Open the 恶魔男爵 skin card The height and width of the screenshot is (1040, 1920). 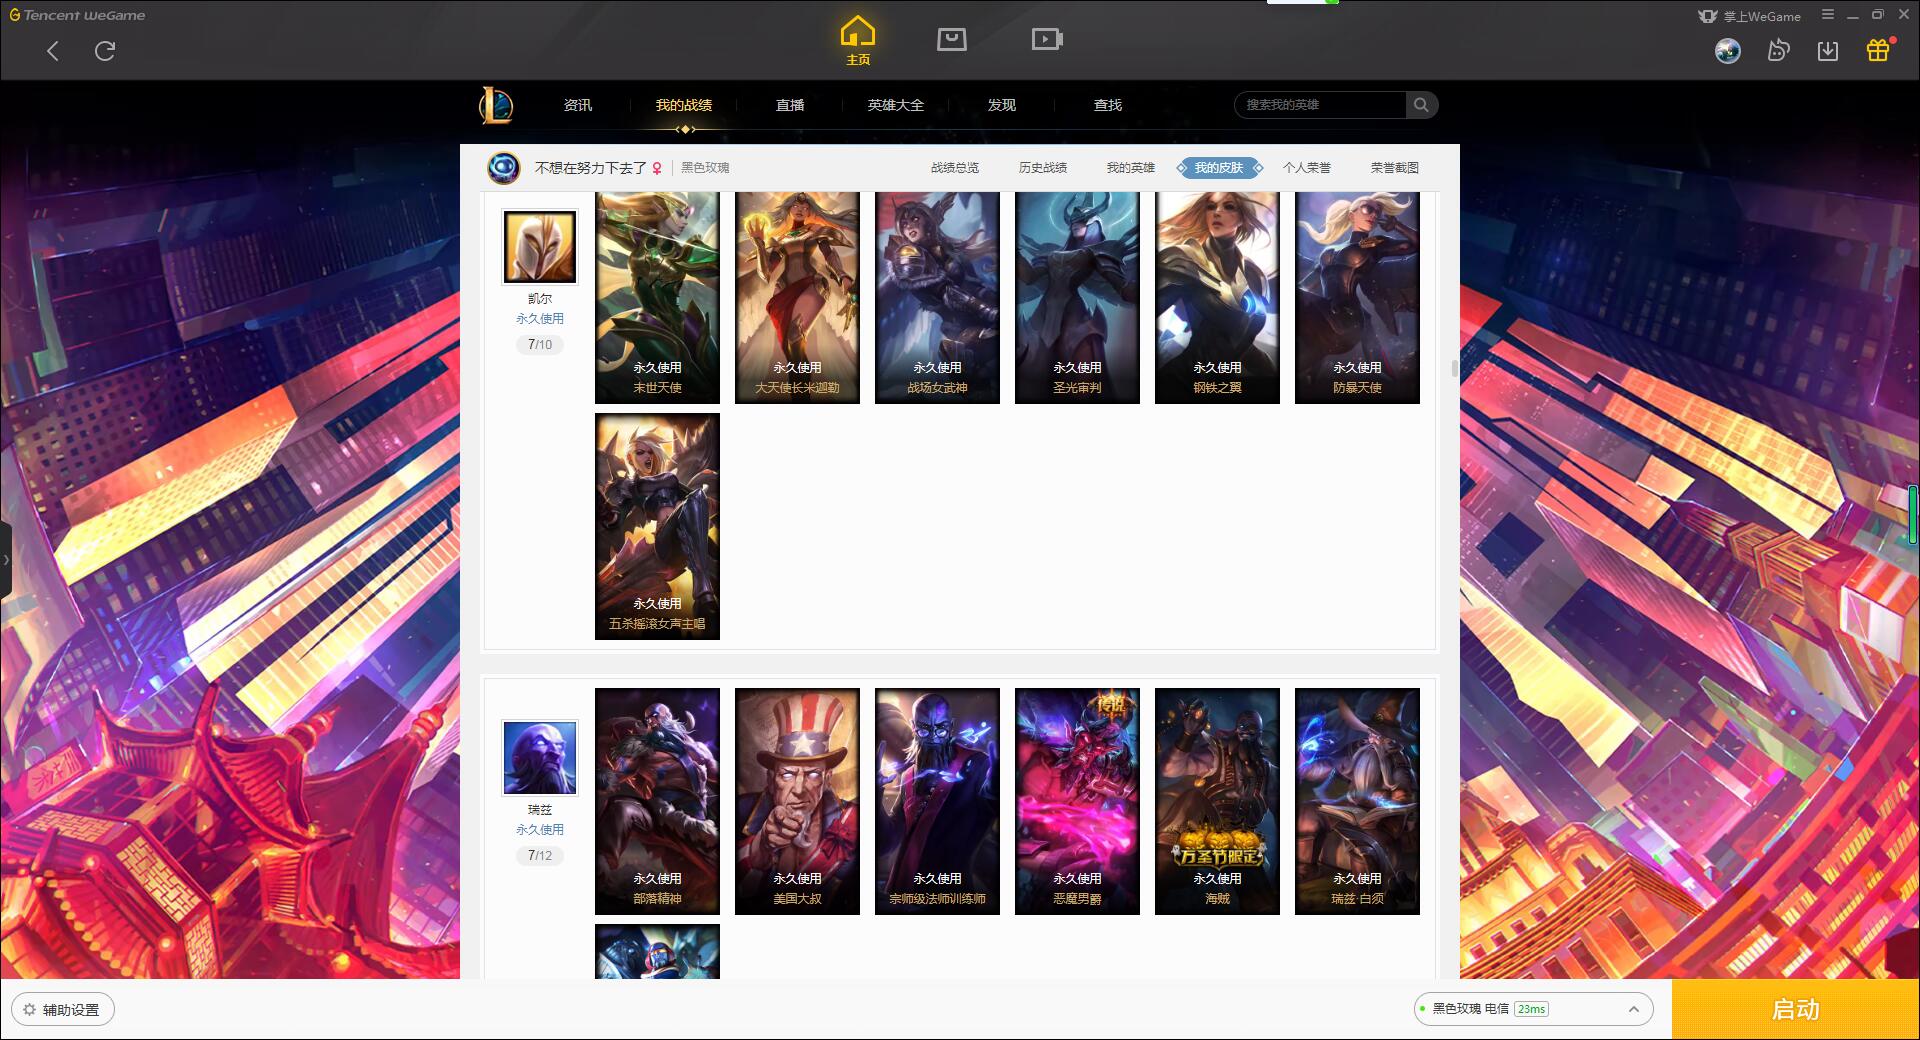pyautogui.click(x=1077, y=801)
